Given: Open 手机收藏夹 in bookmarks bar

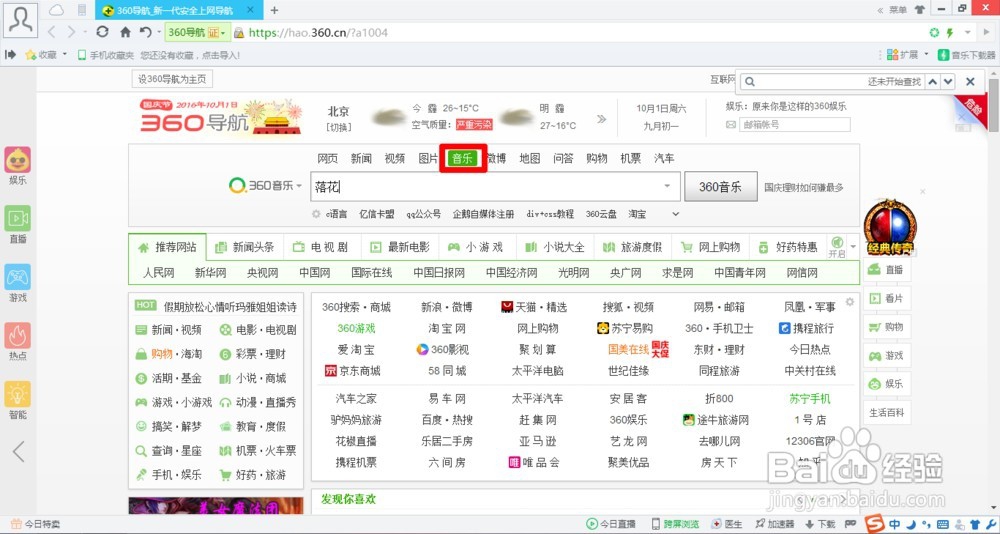Looking at the screenshot, I should [x=105, y=56].
